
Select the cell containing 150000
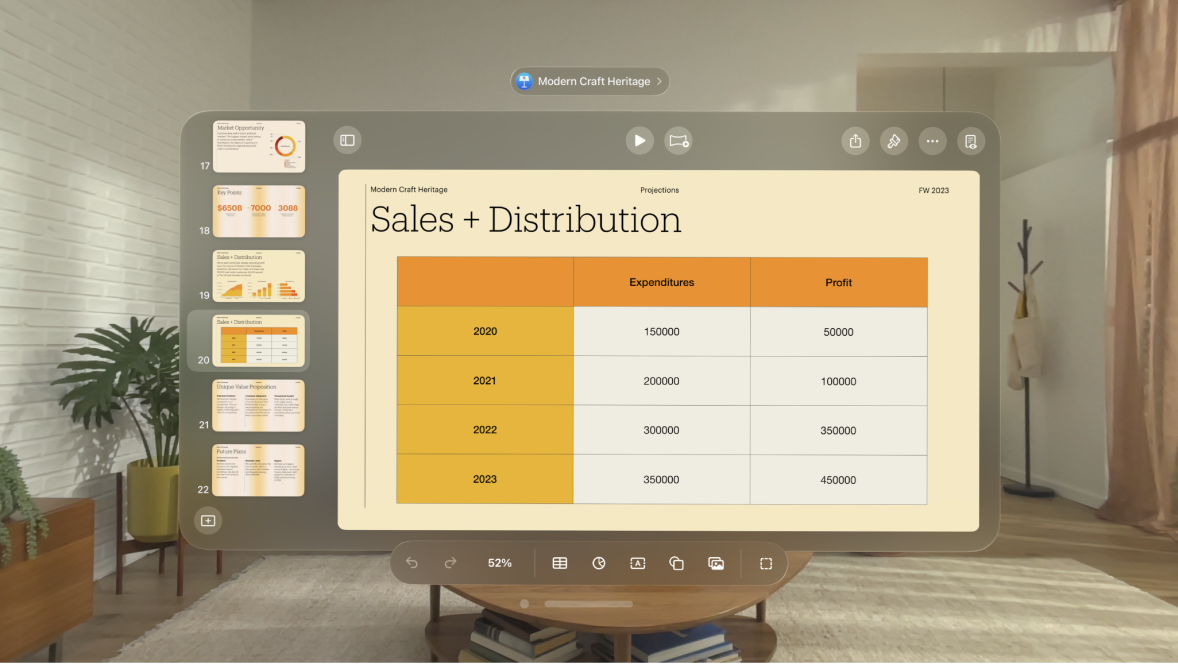click(x=662, y=331)
